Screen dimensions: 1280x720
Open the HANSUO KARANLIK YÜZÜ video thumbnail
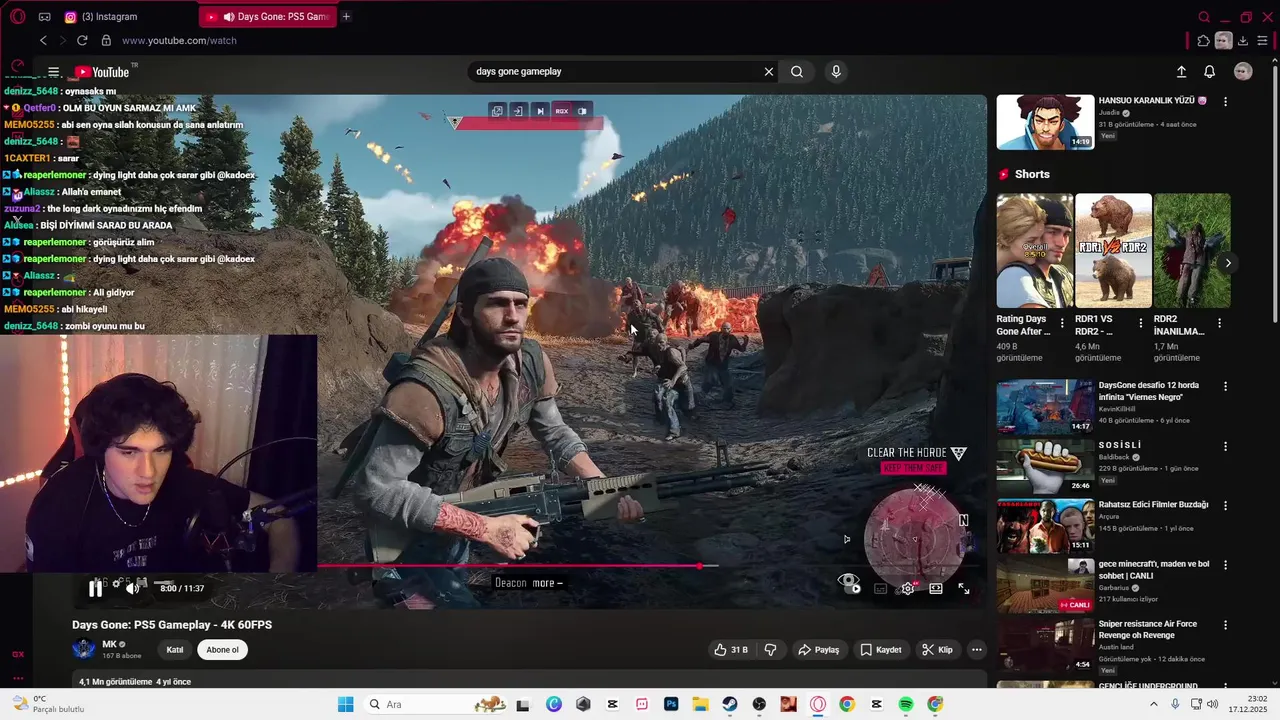click(1045, 122)
